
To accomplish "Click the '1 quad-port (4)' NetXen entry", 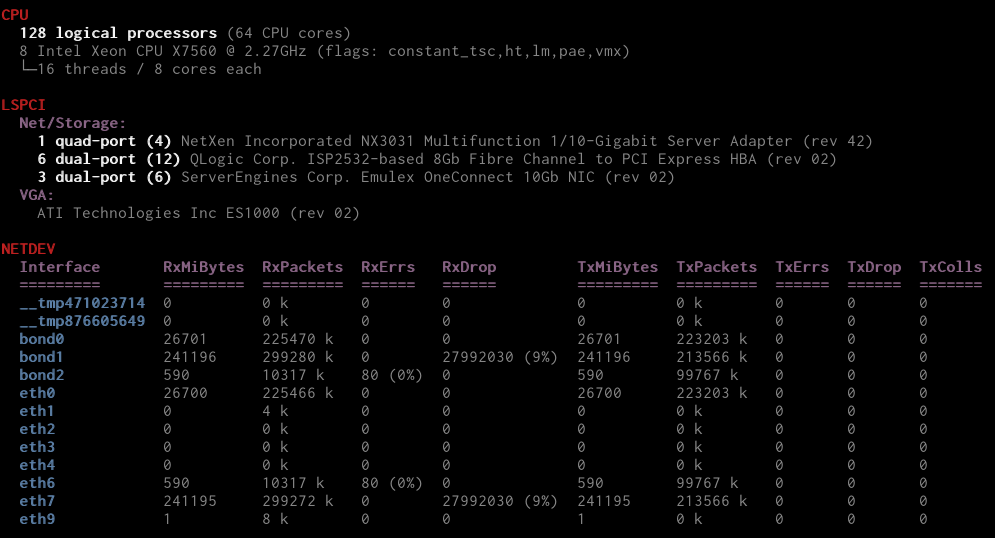I will click(104, 141).
